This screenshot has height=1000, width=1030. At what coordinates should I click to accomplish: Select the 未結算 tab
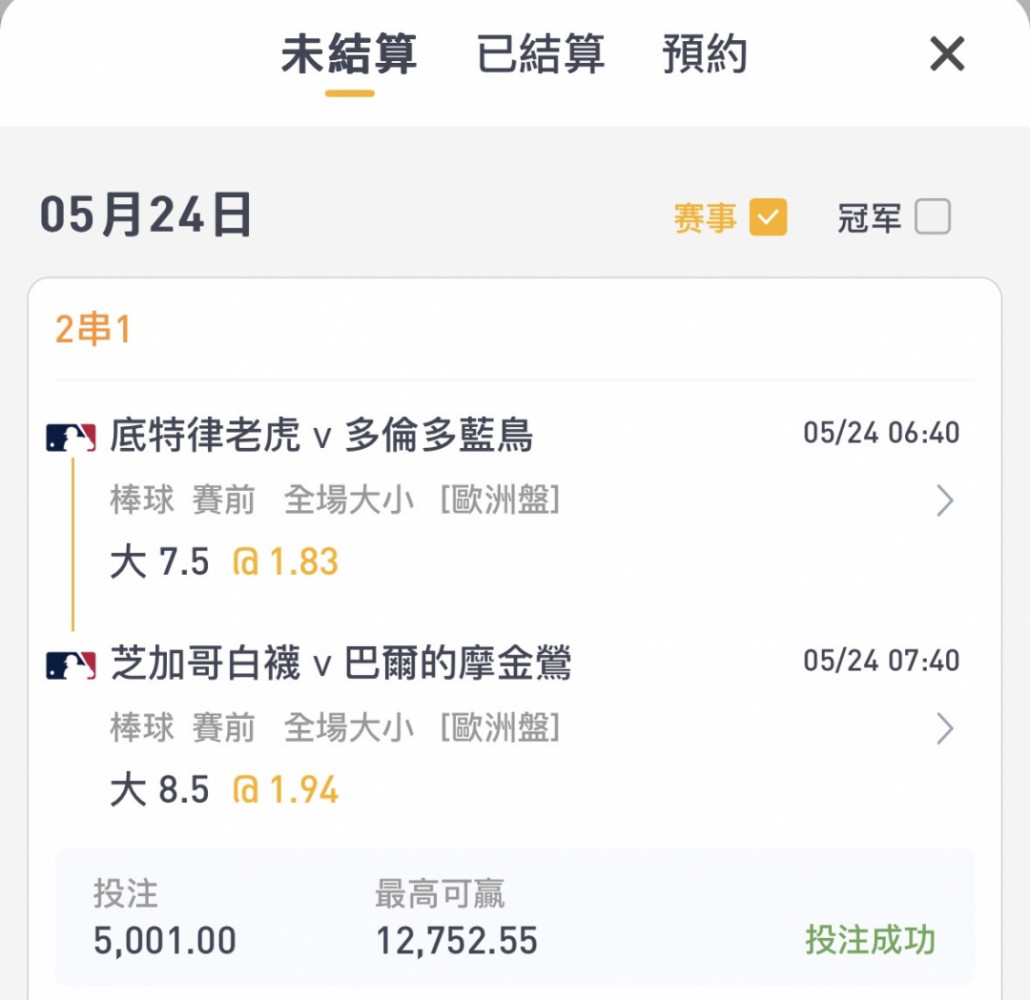(x=349, y=54)
